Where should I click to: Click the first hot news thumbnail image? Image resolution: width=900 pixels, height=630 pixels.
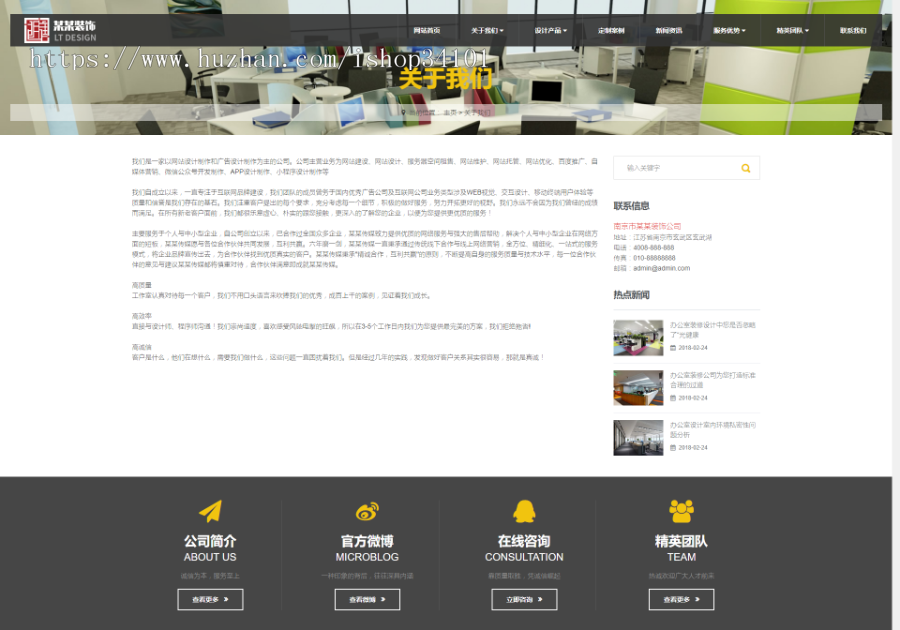(640, 338)
